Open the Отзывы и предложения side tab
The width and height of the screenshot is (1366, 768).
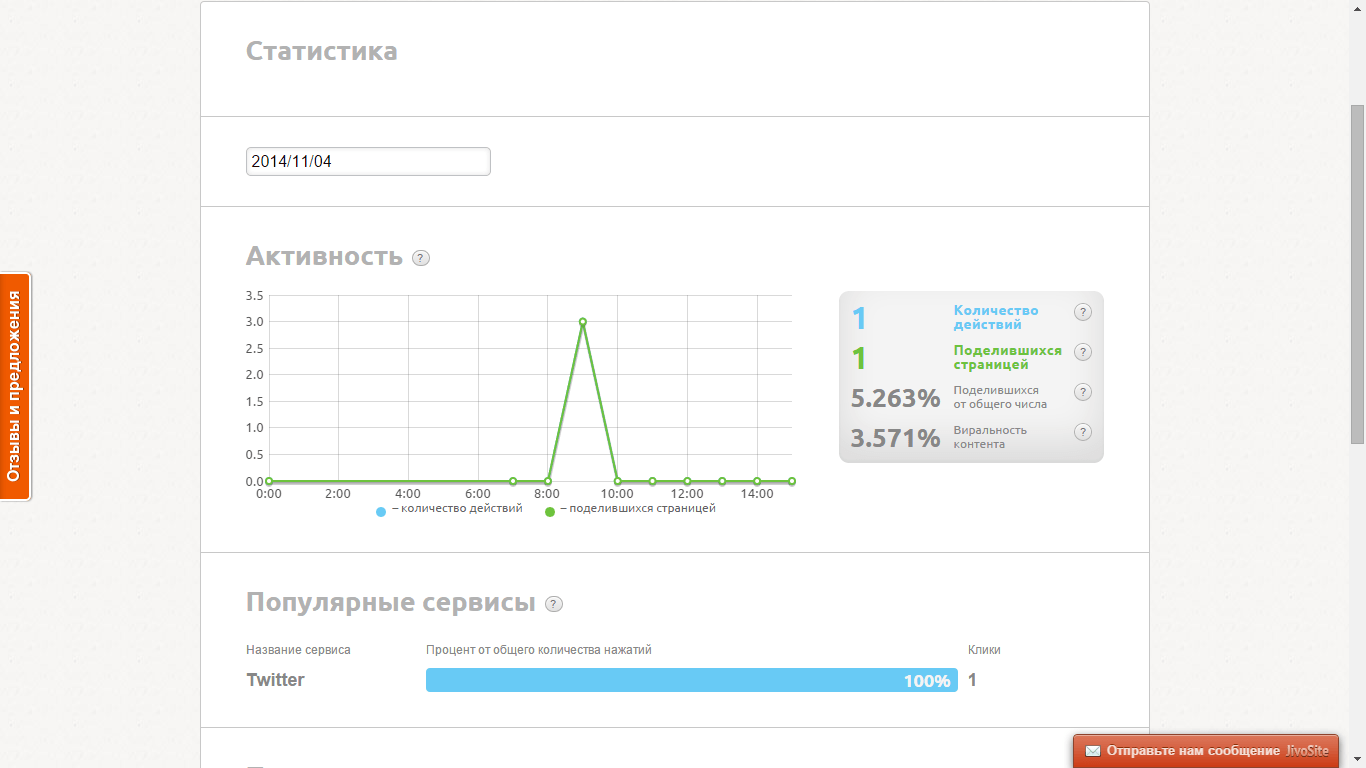(x=15, y=386)
